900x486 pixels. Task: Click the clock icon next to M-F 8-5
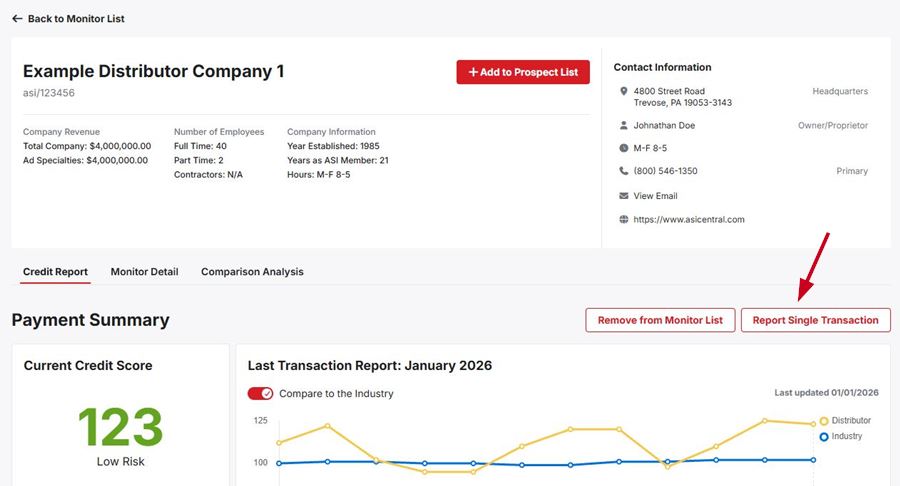624,148
